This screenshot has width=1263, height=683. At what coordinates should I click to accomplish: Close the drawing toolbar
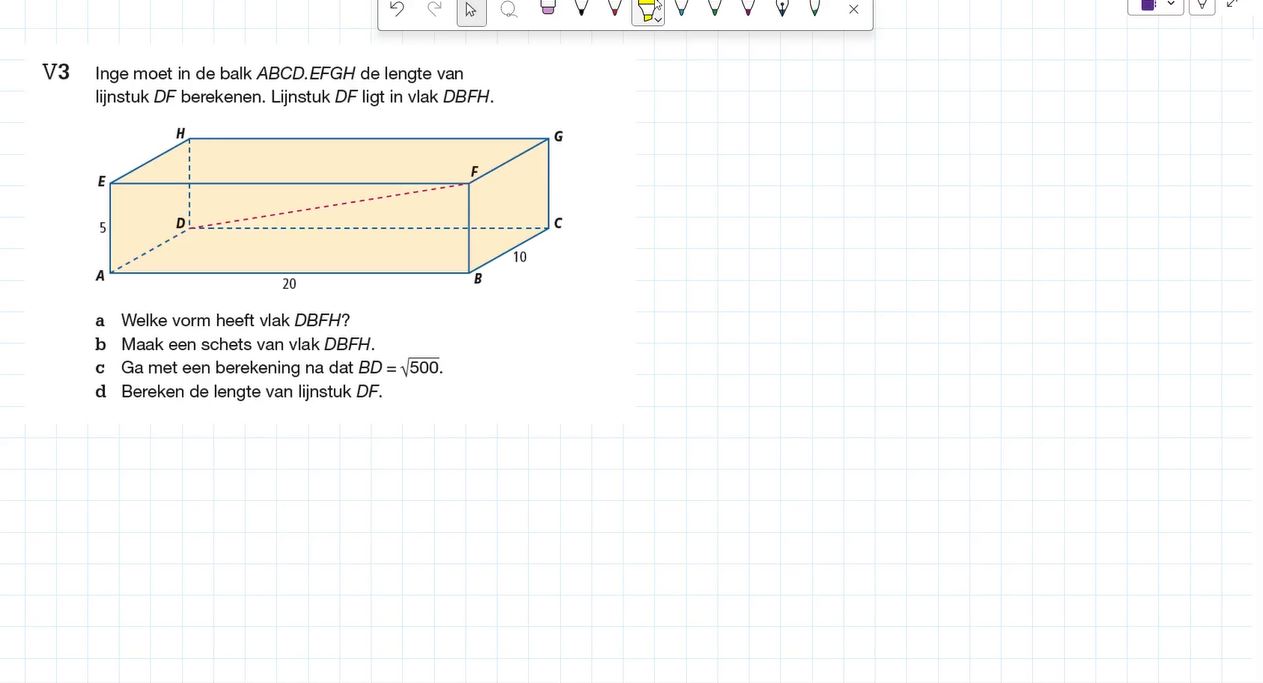(x=853, y=9)
